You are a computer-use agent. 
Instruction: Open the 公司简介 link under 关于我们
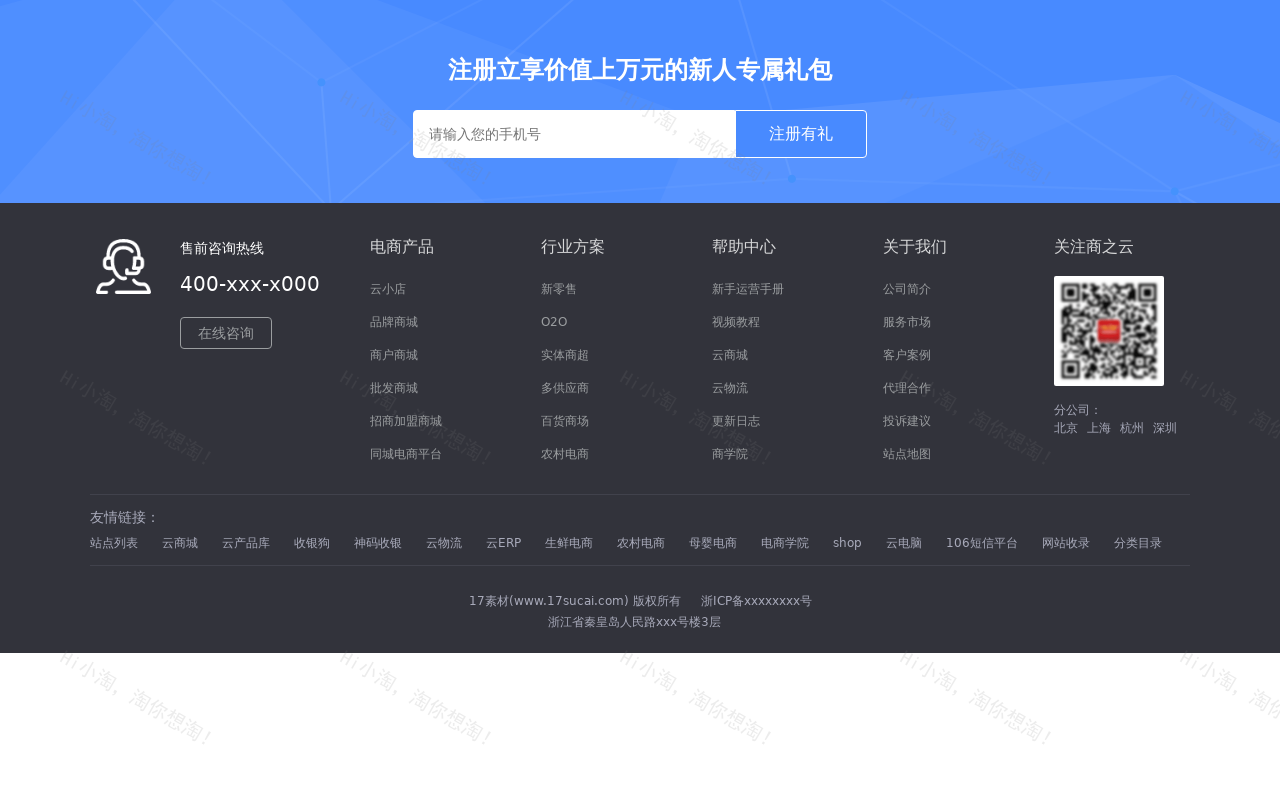click(x=906, y=288)
